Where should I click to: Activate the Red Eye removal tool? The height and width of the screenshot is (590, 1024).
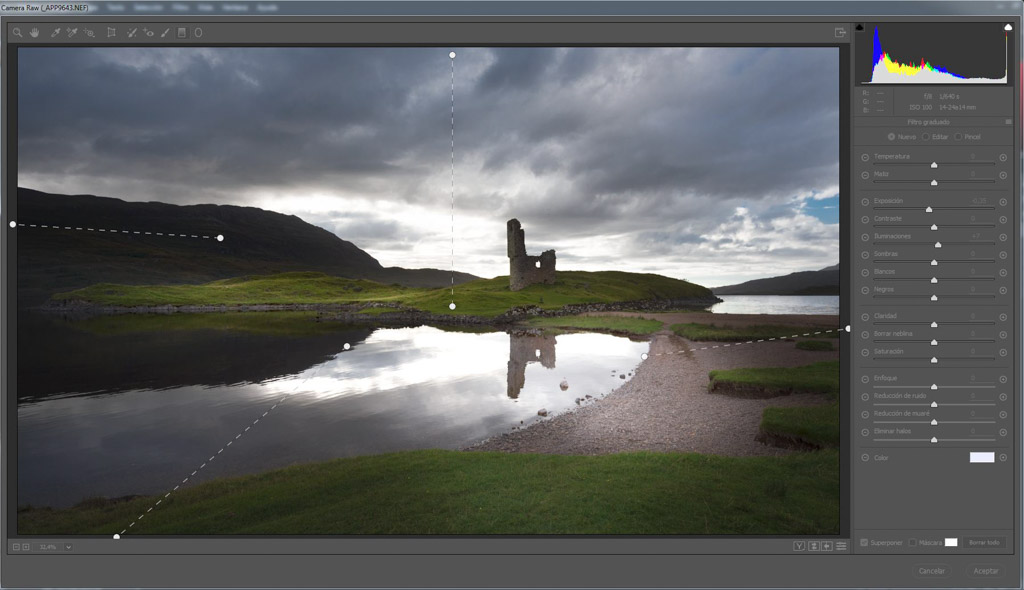pyautogui.click(x=148, y=32)
